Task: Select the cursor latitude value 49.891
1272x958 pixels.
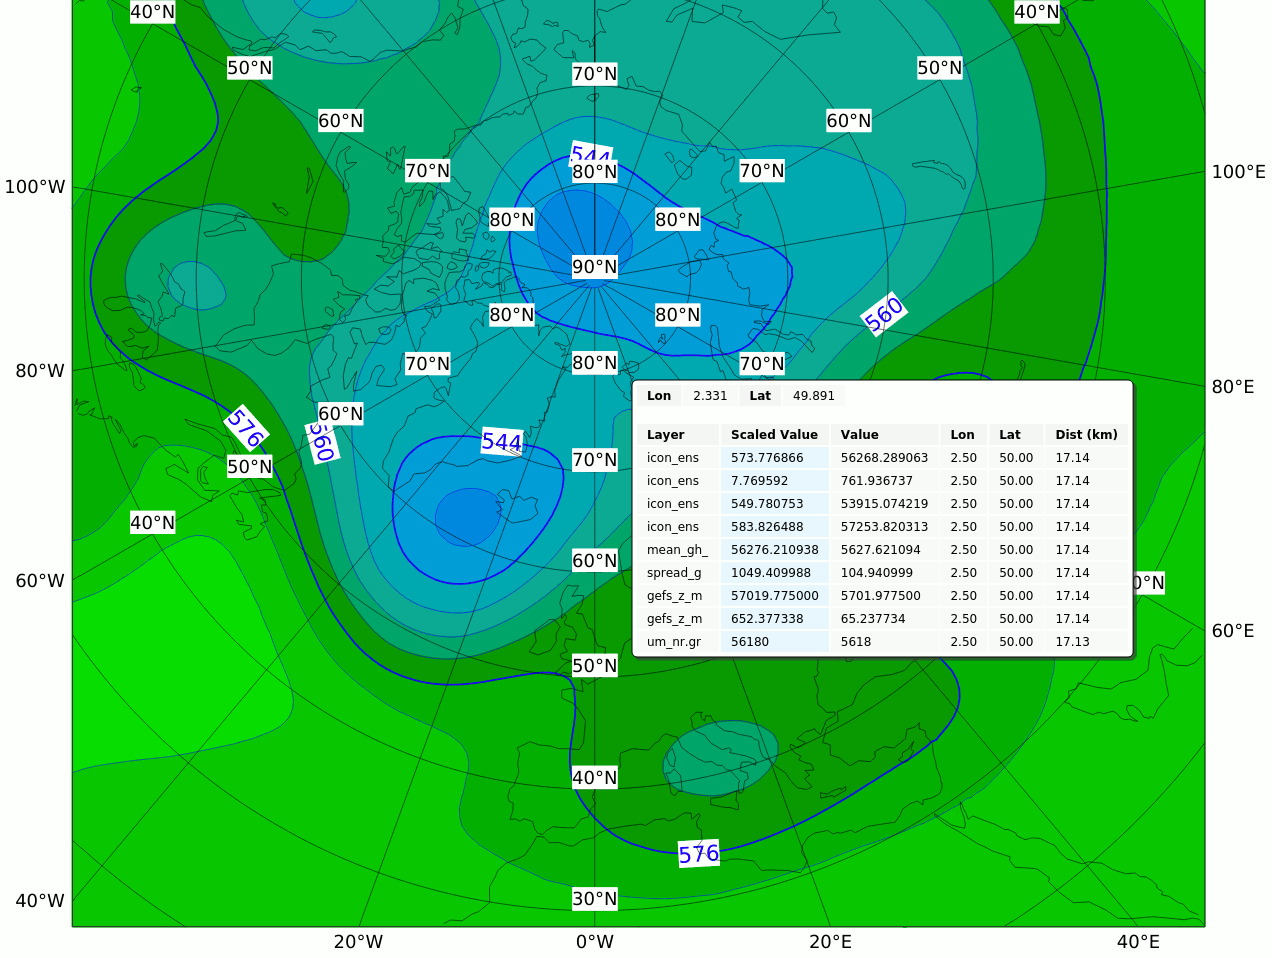Action: (x=813, y=396)
